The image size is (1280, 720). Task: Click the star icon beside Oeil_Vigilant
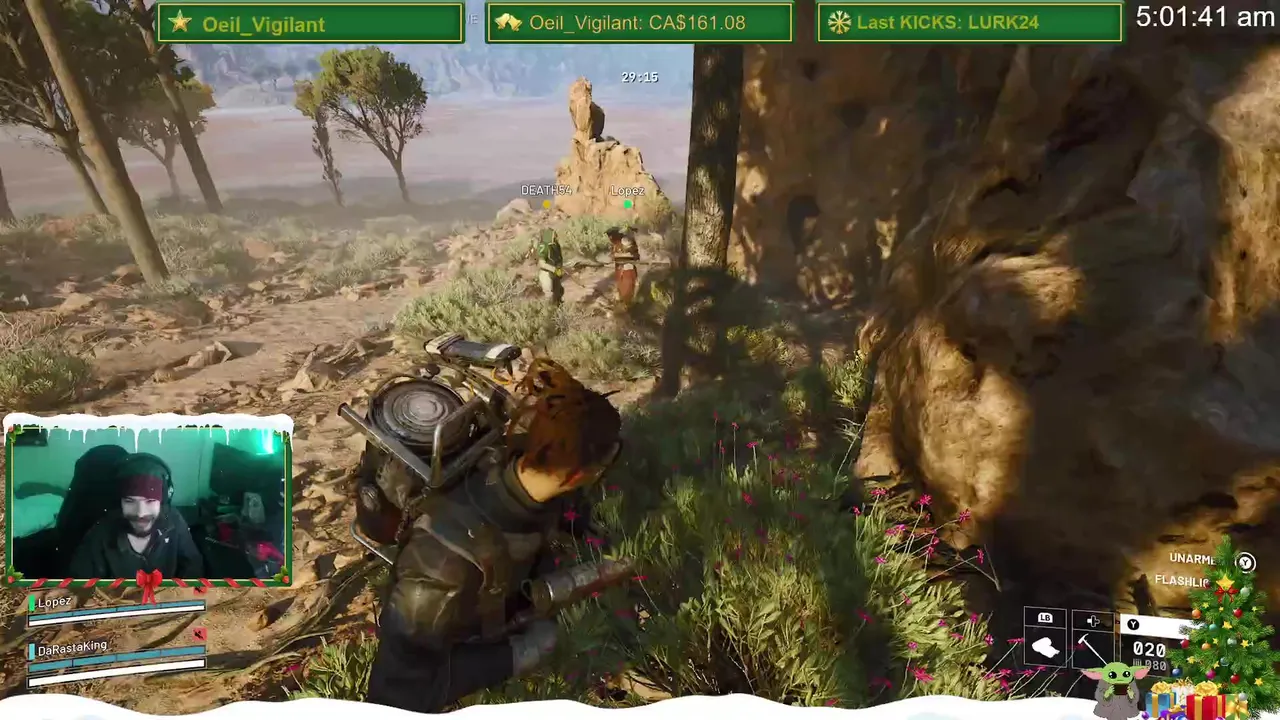180,23
